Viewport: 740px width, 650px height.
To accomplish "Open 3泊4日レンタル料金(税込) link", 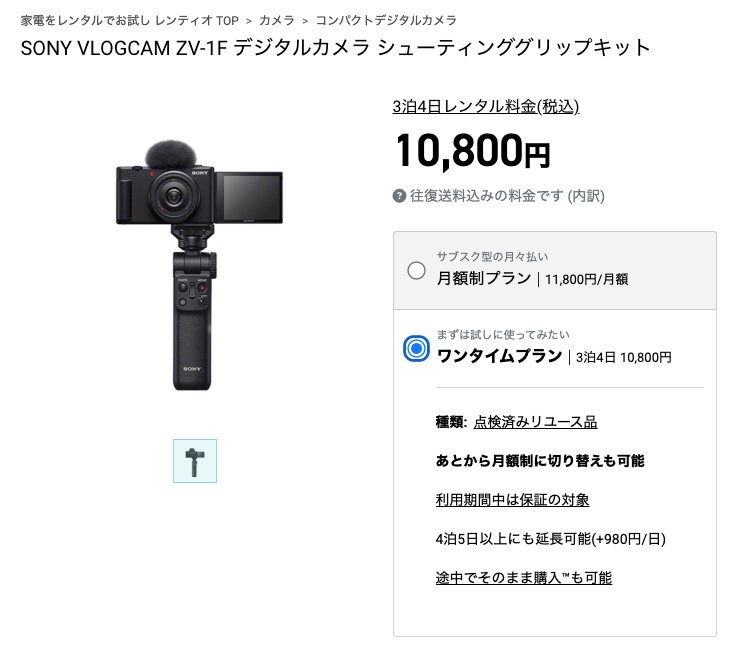I will point(486,107).
